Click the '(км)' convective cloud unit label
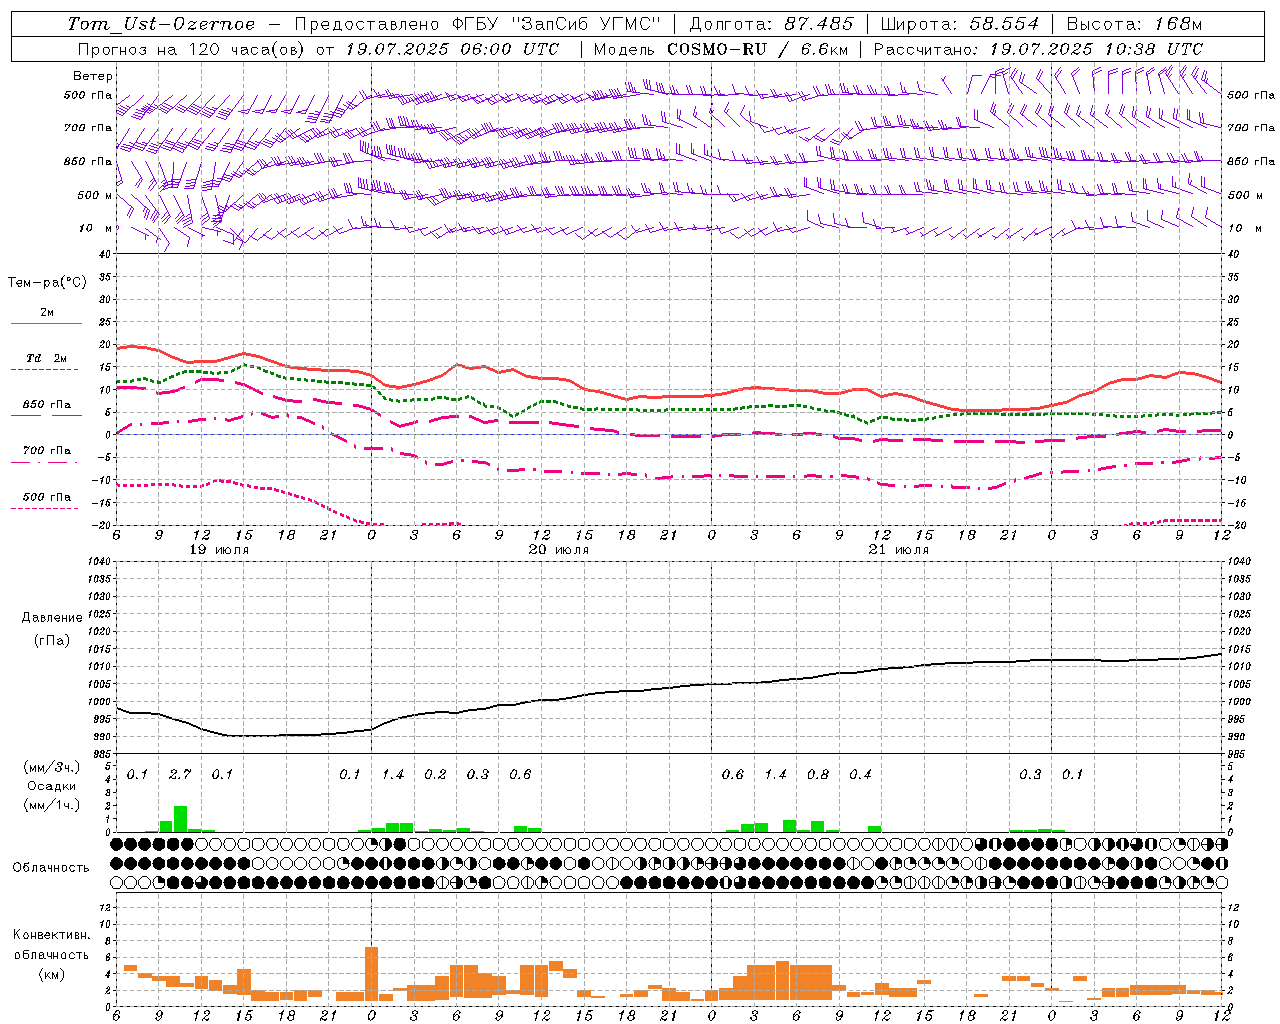 tap(51, 974)
